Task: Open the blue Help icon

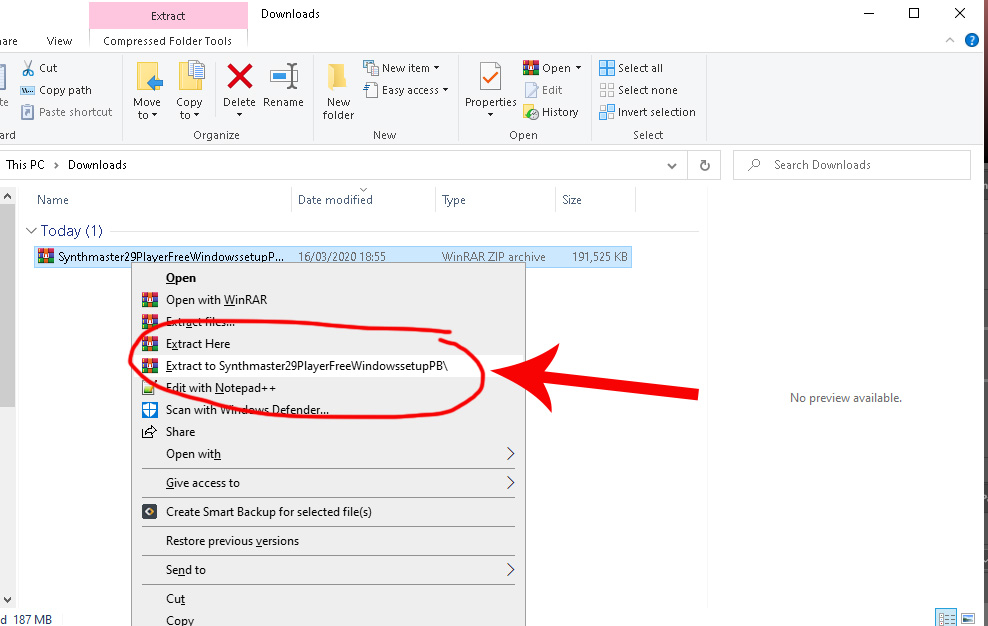Action: coord(972,40)
